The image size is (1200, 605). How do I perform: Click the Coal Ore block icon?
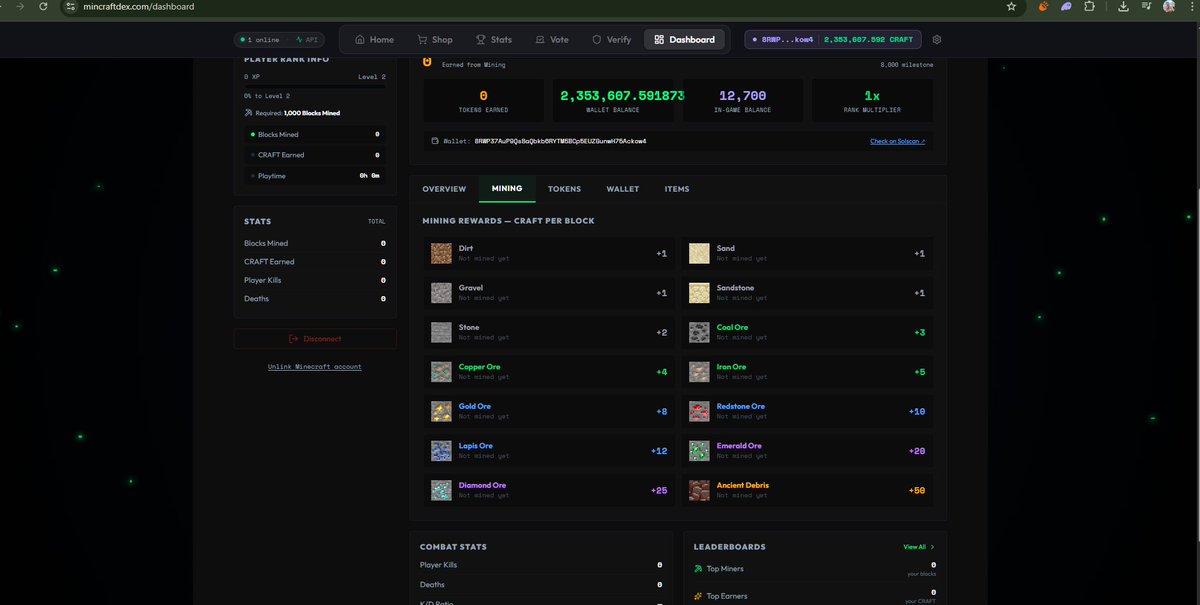point(699,332)
